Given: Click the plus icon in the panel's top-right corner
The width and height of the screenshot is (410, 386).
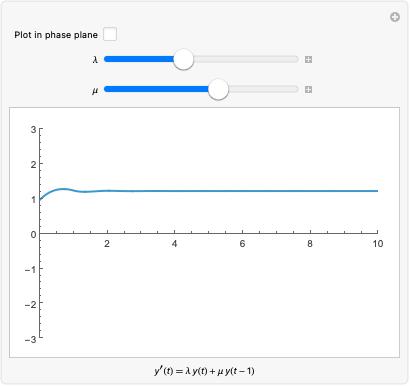Looking at the screenshot, I should click(x=395, y=17).
